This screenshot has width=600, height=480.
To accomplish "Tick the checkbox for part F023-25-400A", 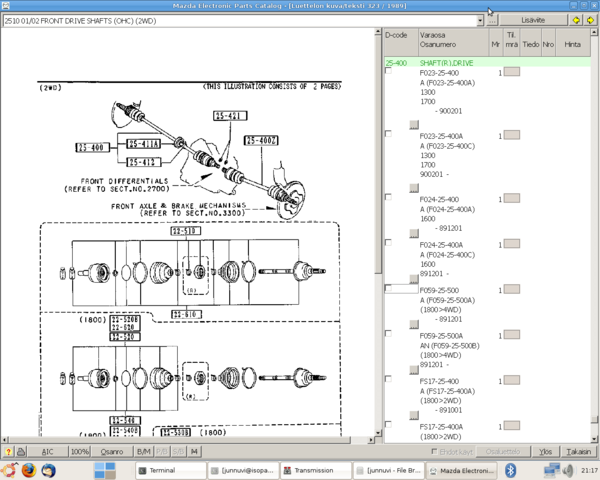I will [x=388, y=134].
